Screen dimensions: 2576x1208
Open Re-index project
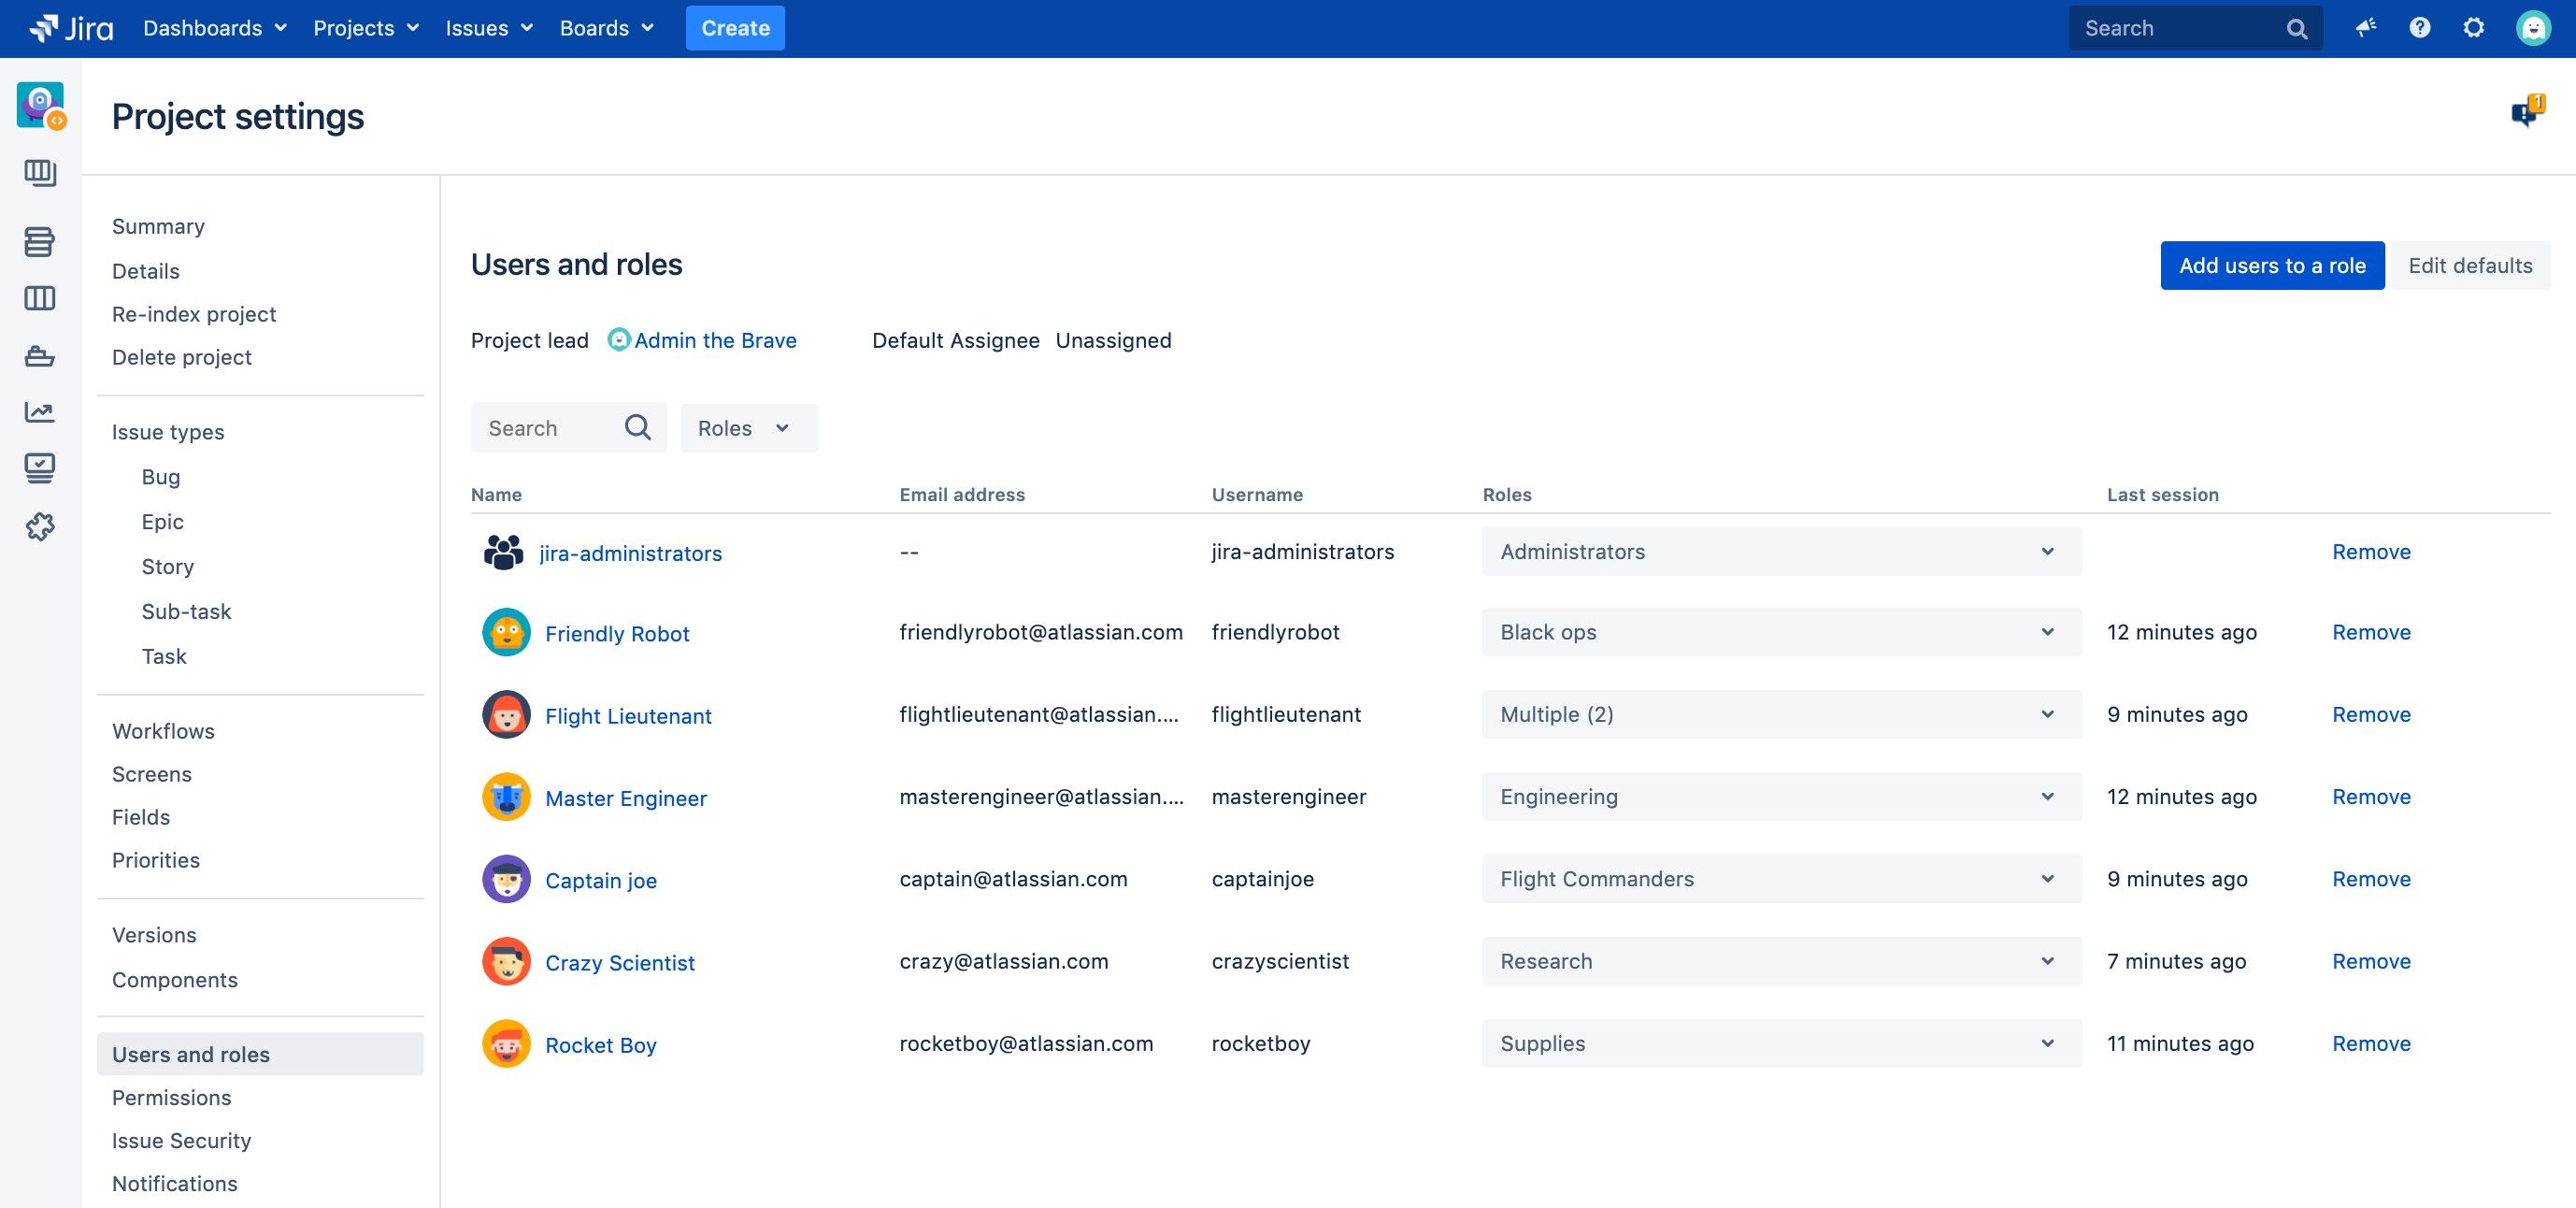pyautogui.click(x=194, y=314)
